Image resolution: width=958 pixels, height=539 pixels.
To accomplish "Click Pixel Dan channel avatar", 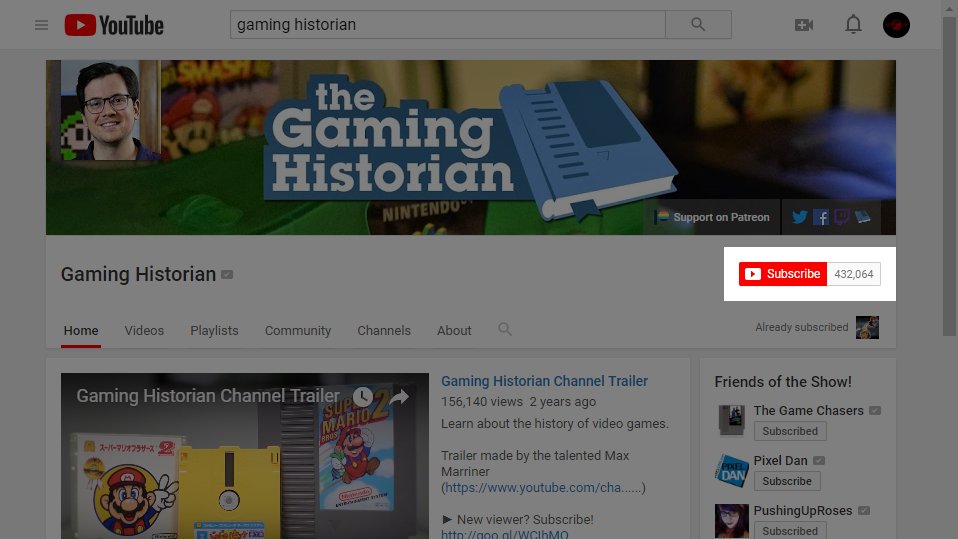I will 731,471.
